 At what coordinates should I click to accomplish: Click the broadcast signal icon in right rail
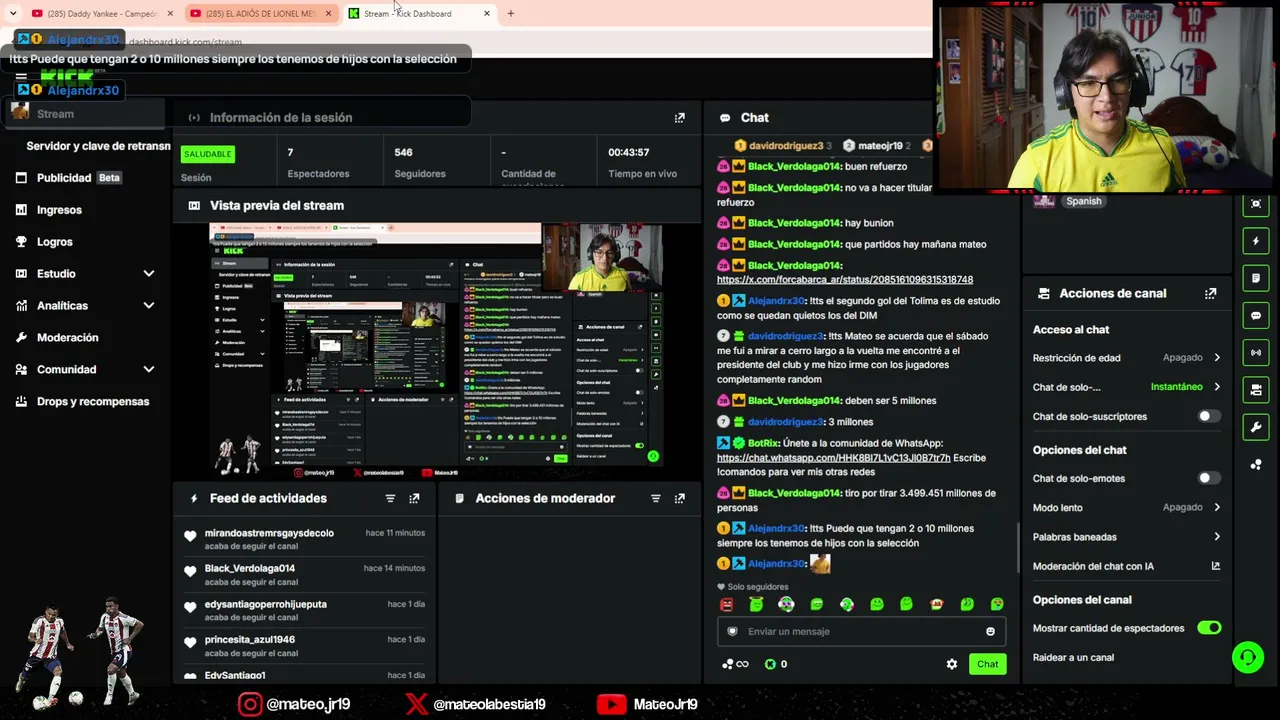(x=1256, y=352)
